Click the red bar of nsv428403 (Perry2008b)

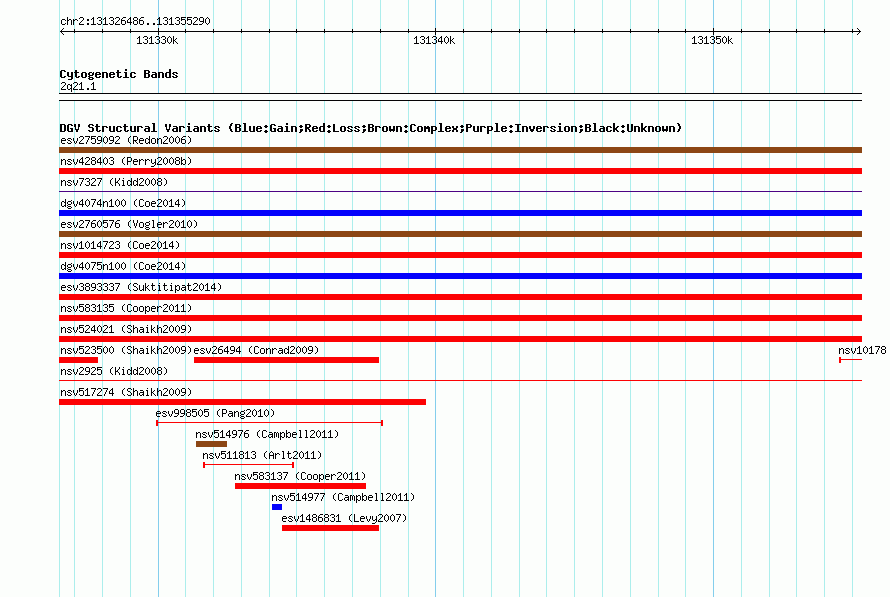pos(460,171)
